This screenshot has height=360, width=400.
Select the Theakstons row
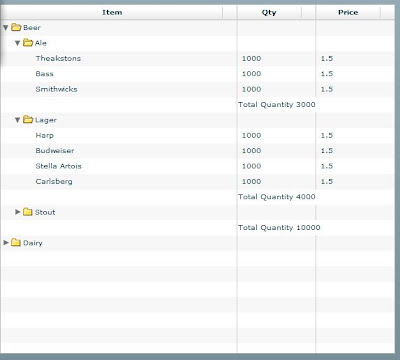198,58
